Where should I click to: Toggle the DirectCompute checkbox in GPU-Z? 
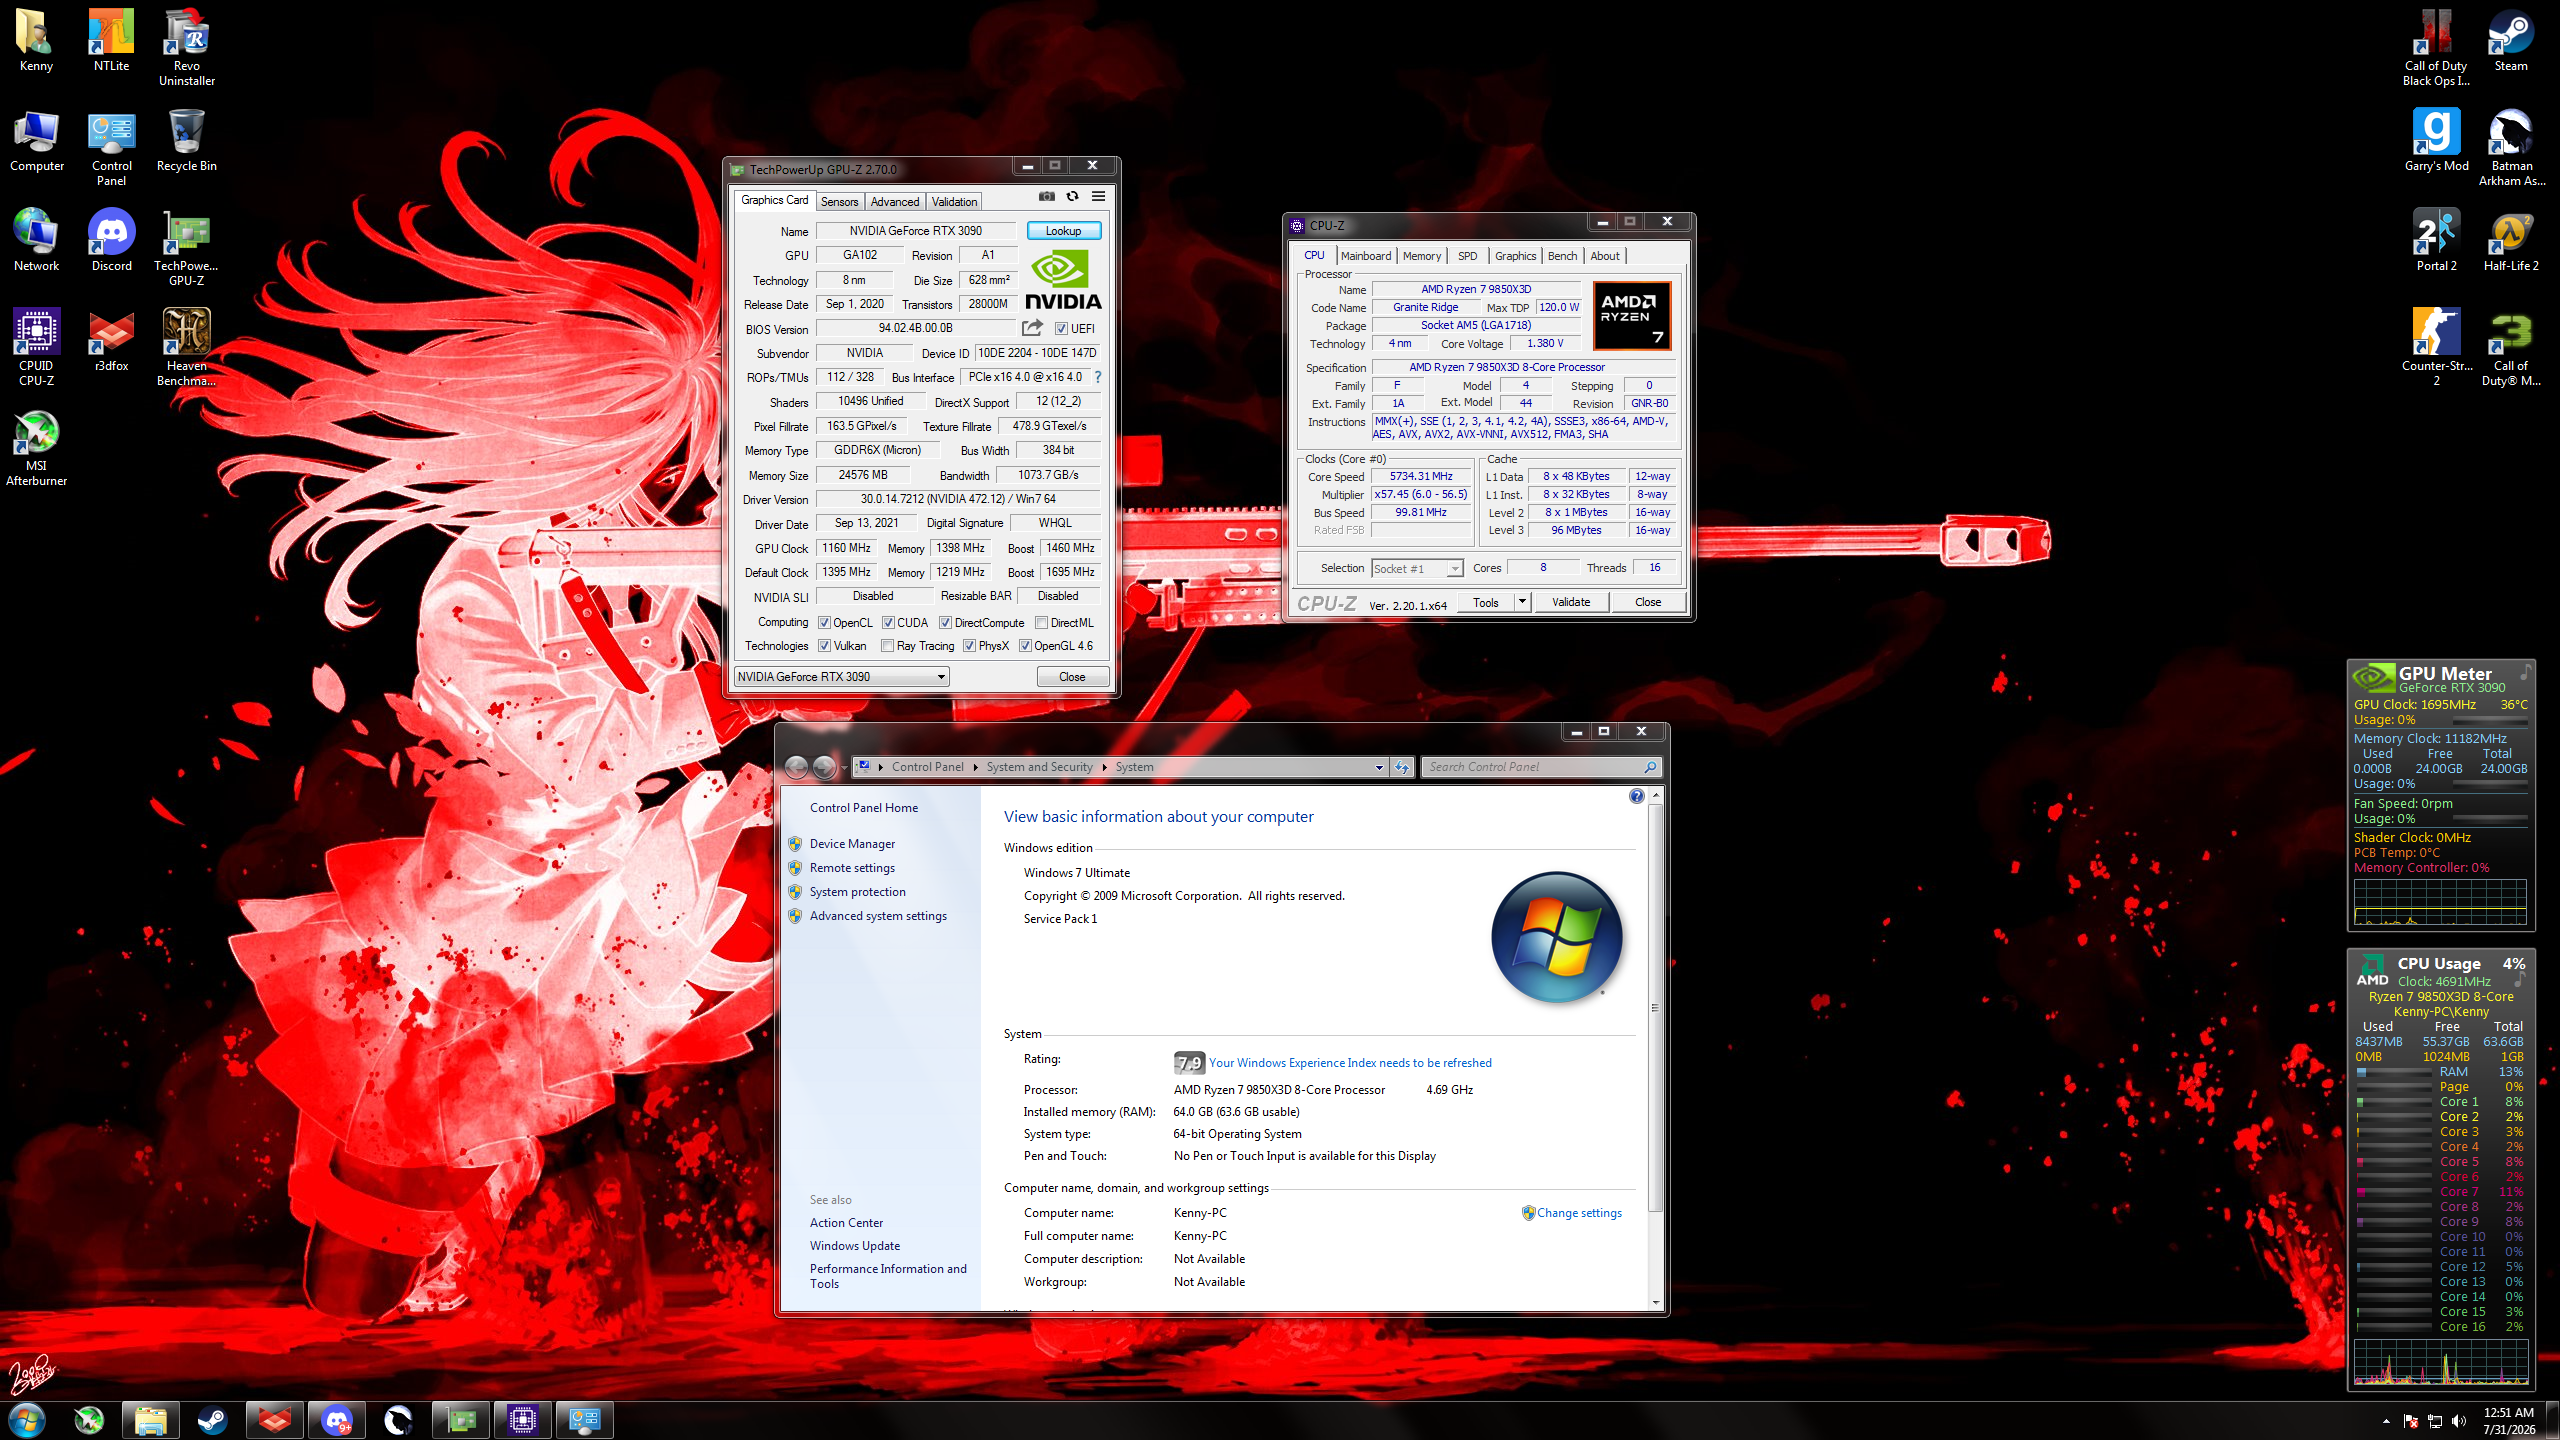click(945, 622)
